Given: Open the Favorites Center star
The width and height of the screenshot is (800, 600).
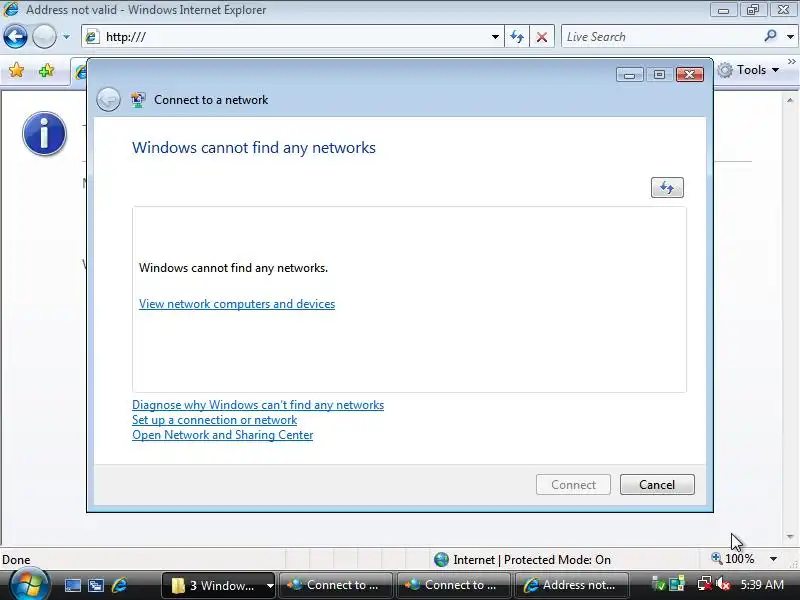Looking at the screenshot, I should point(16,70).
